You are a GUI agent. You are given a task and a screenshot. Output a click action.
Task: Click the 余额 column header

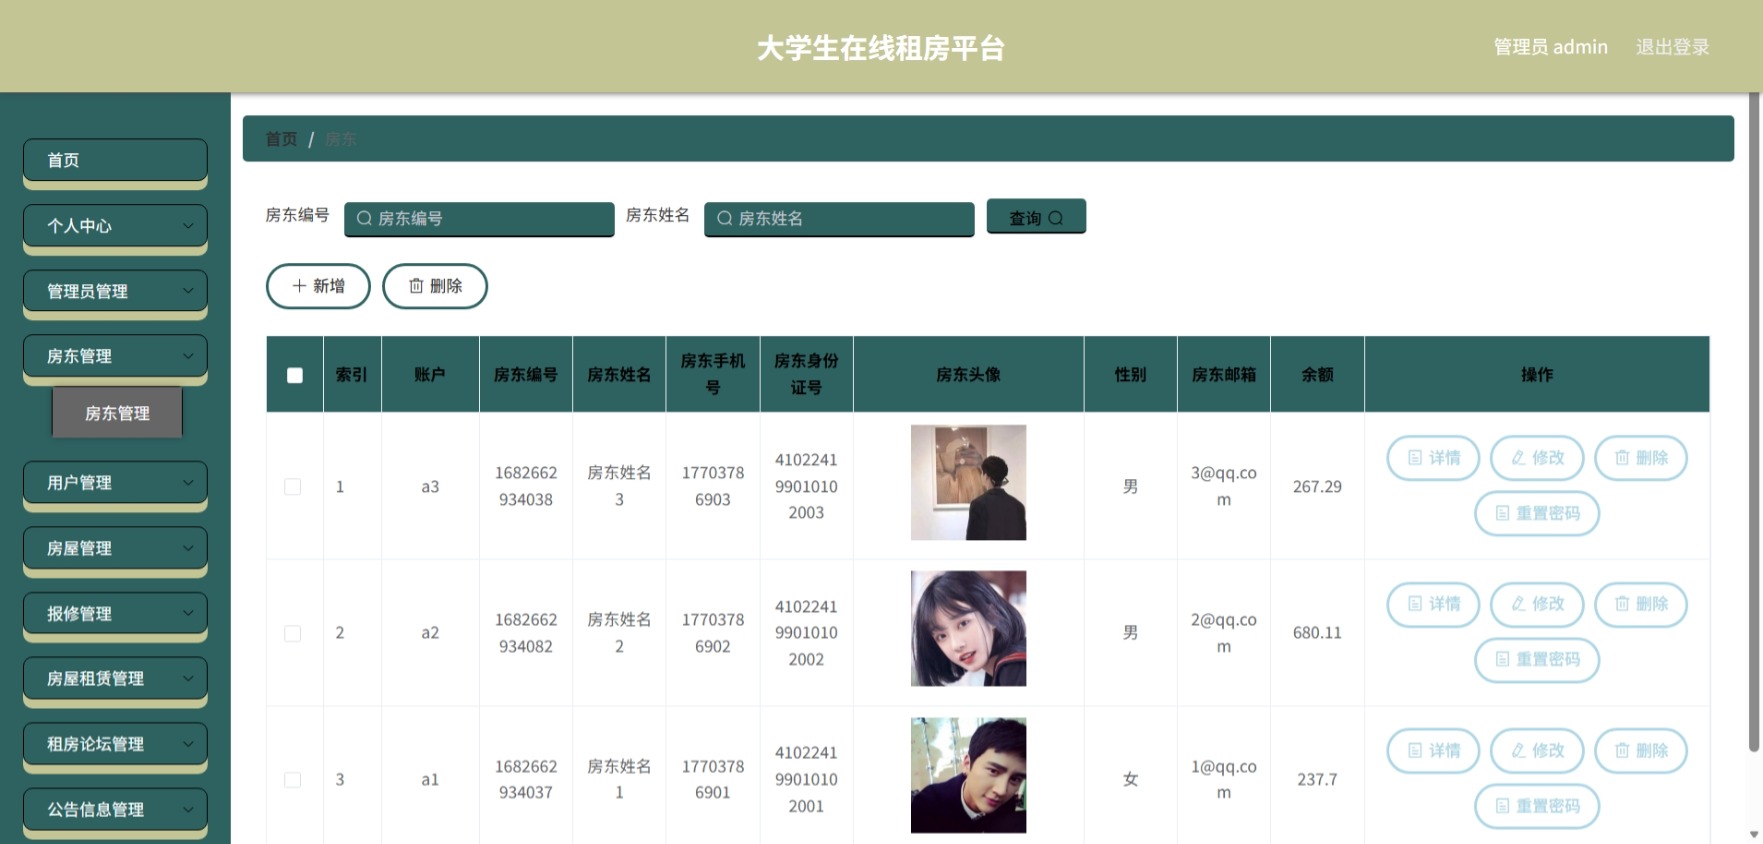[x=1317, y=375]
